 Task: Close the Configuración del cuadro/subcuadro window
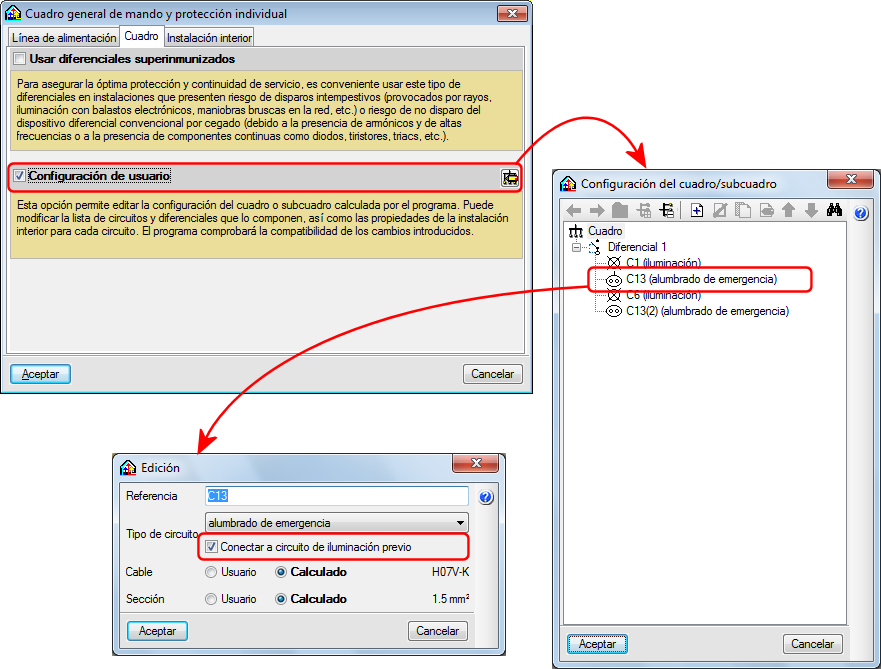pos(851,179)
